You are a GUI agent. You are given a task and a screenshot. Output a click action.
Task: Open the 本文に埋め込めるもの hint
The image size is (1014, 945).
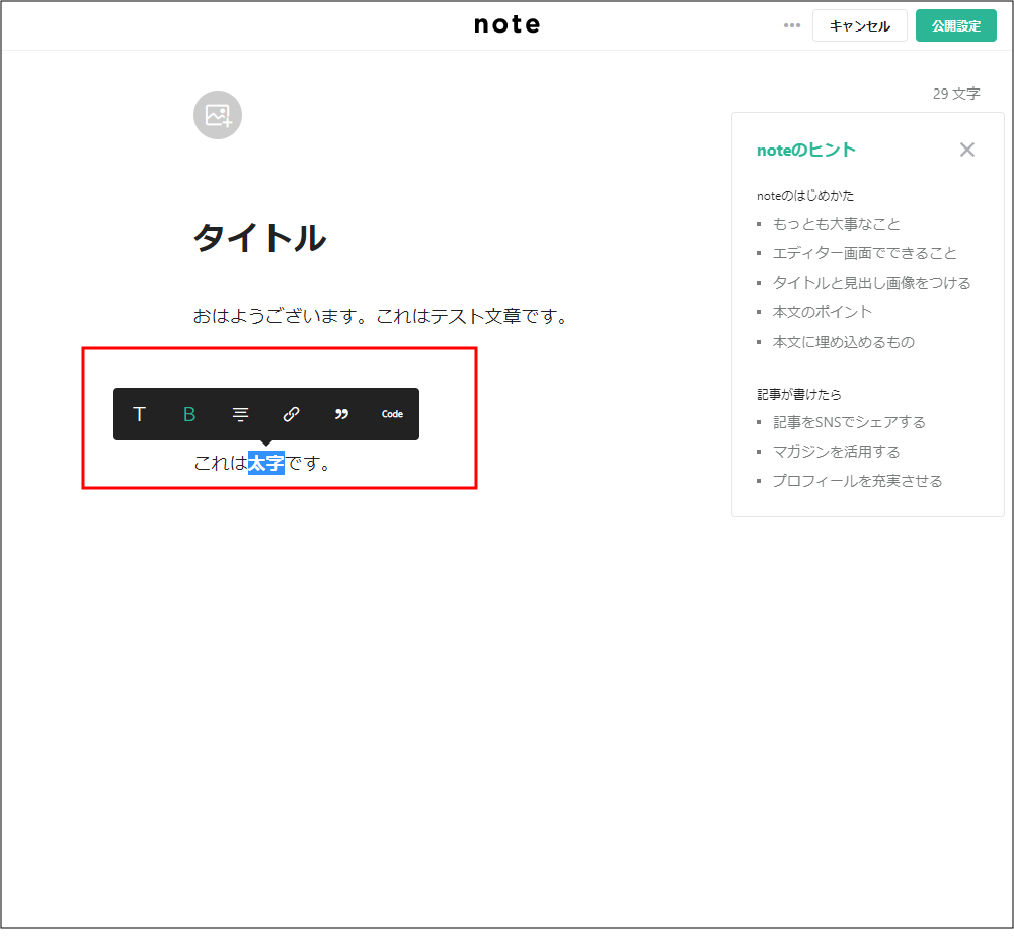(843, 342)
